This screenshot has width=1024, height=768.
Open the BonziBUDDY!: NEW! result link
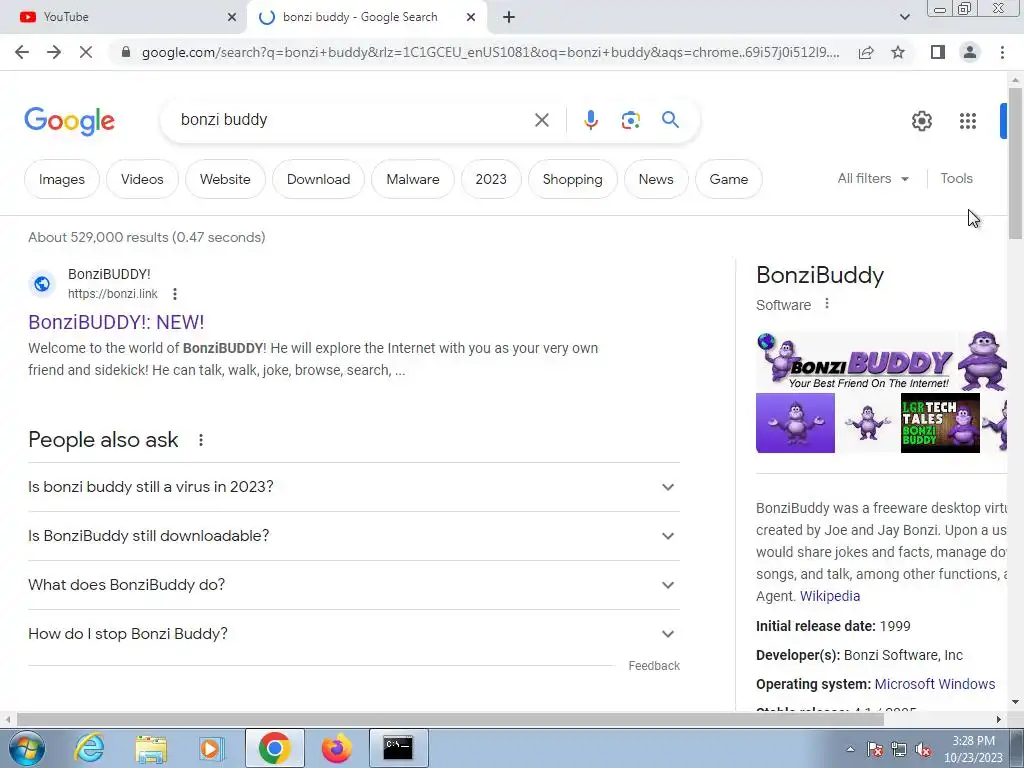116,322
